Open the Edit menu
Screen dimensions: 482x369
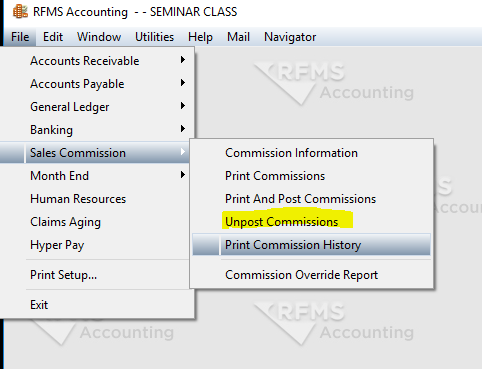53,37
